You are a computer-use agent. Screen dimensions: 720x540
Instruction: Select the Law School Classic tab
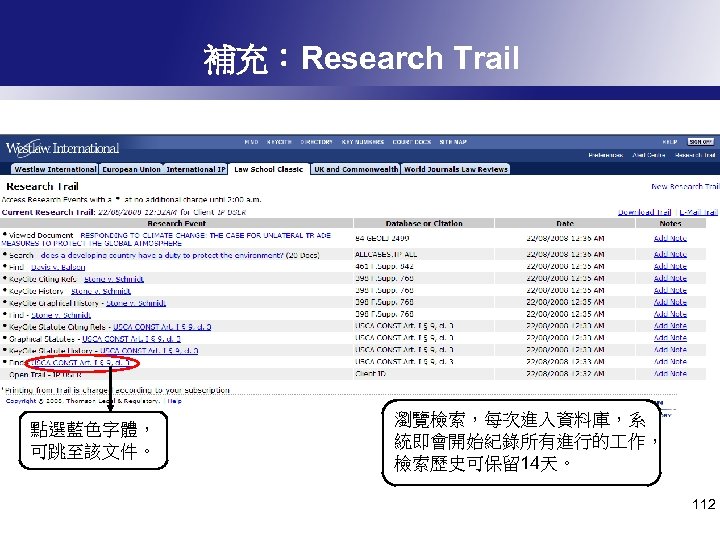[269, 169]
